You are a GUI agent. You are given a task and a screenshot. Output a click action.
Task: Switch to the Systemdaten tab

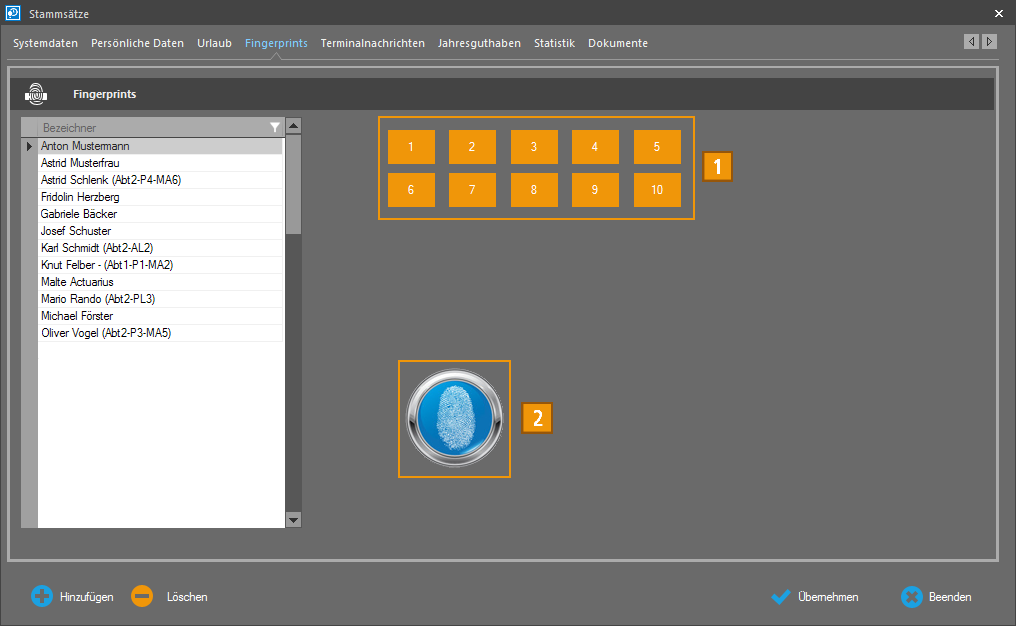pos(45,43)
